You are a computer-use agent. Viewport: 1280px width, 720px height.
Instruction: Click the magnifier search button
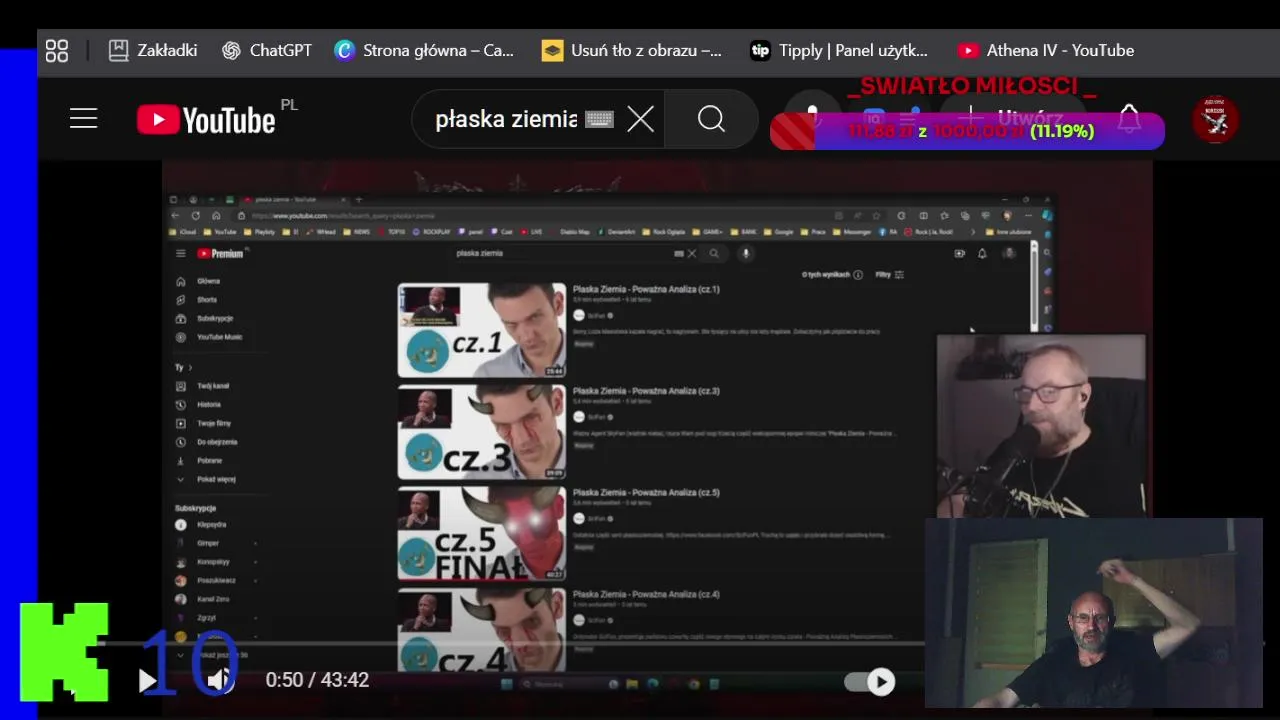[711, 120]
